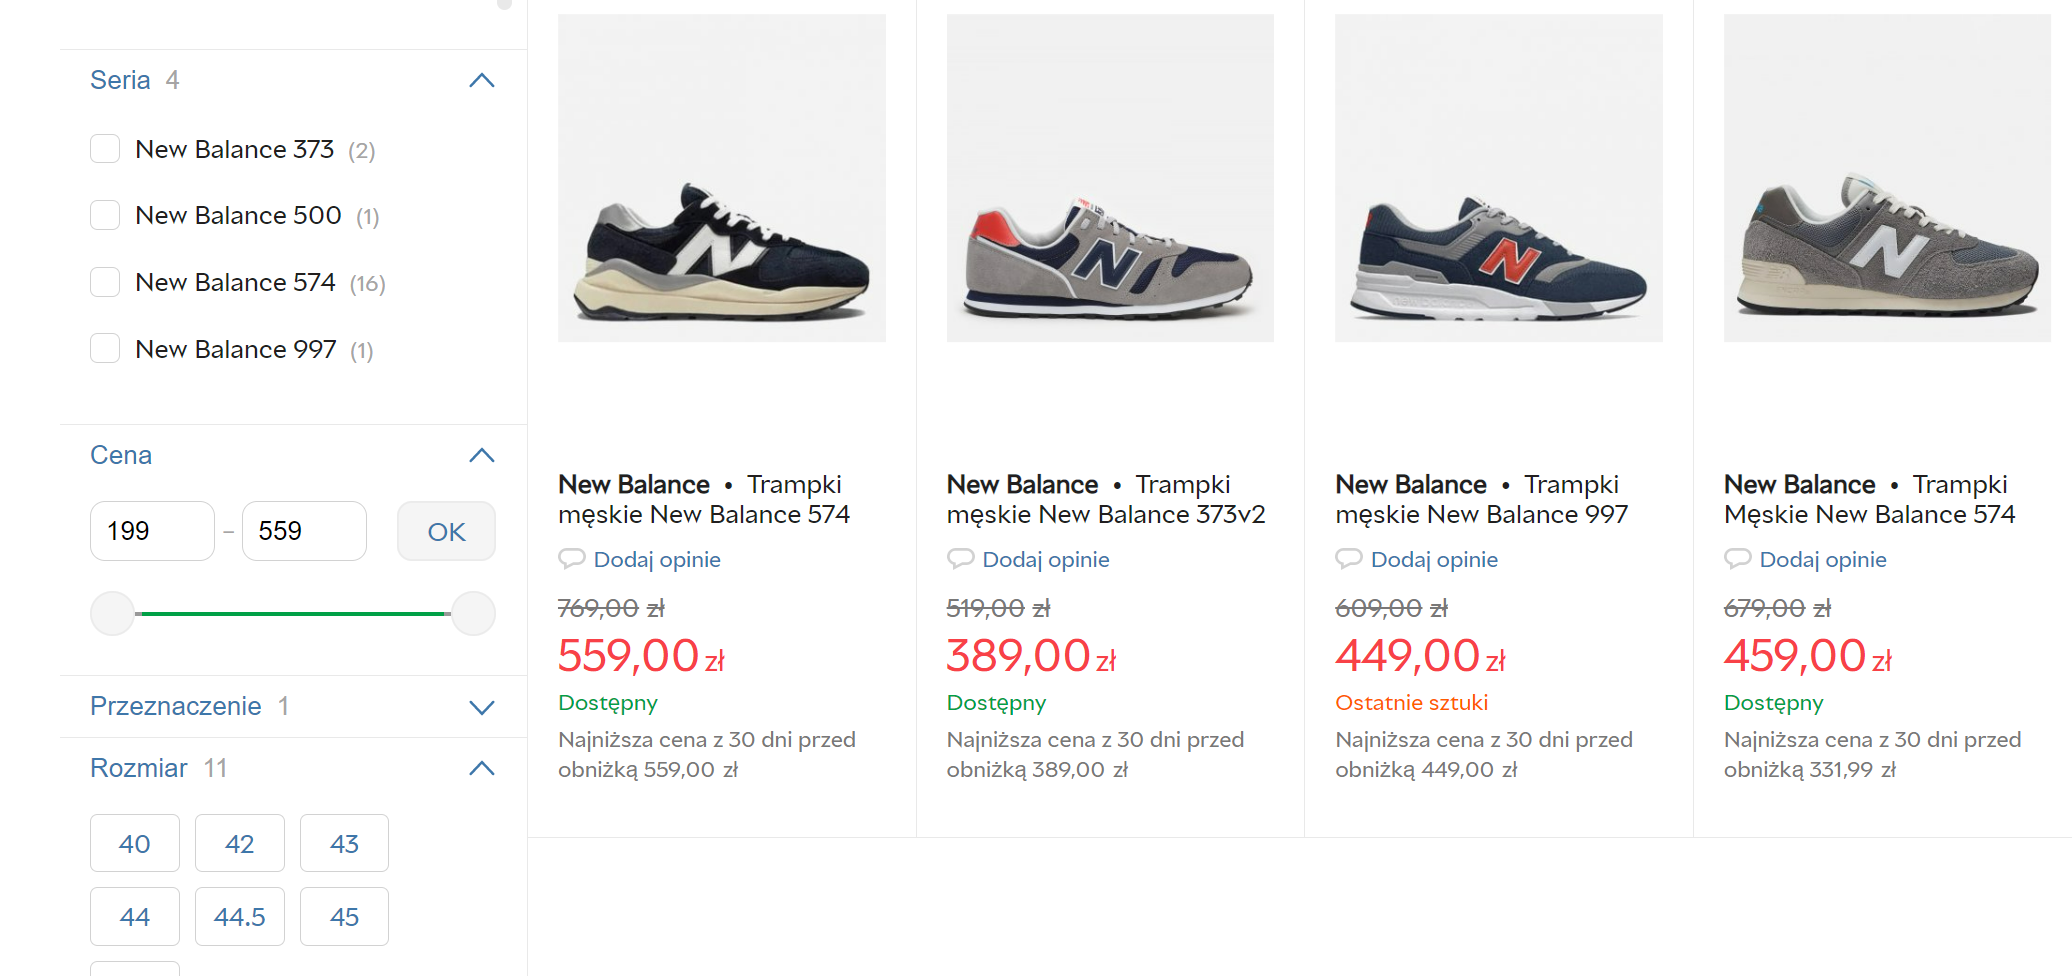Select shoe size 44.5
The image size is (2072, 976).
(x=239, y=916)
